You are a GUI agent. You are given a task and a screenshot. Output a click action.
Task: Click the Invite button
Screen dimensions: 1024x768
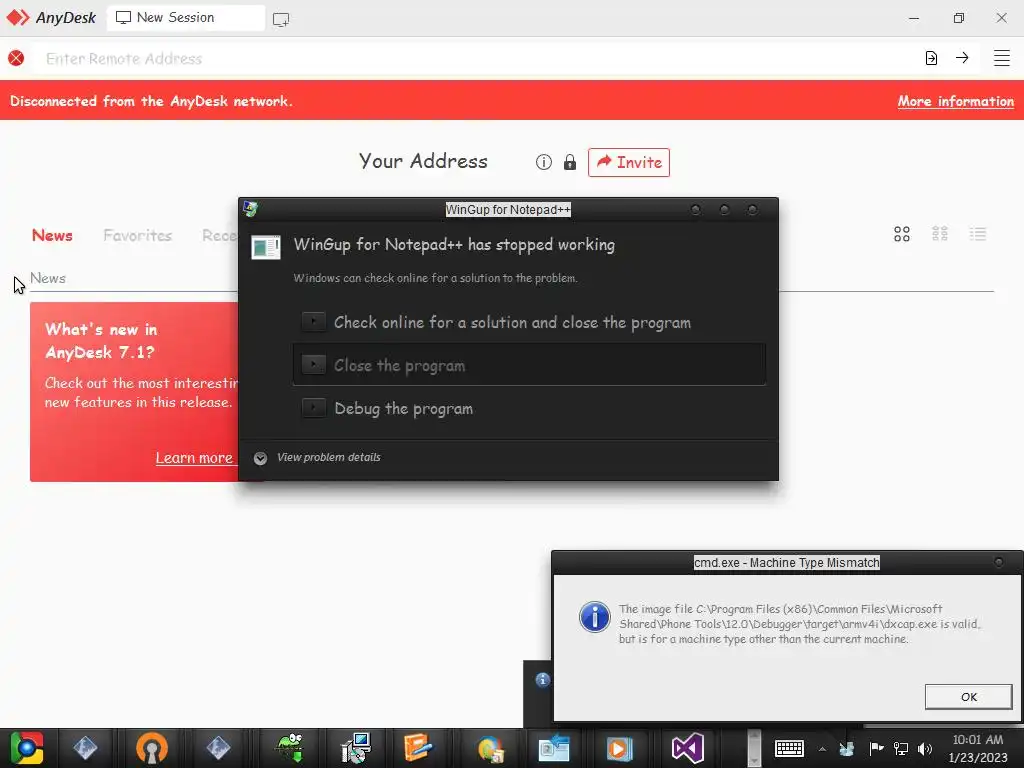[629, 162]
